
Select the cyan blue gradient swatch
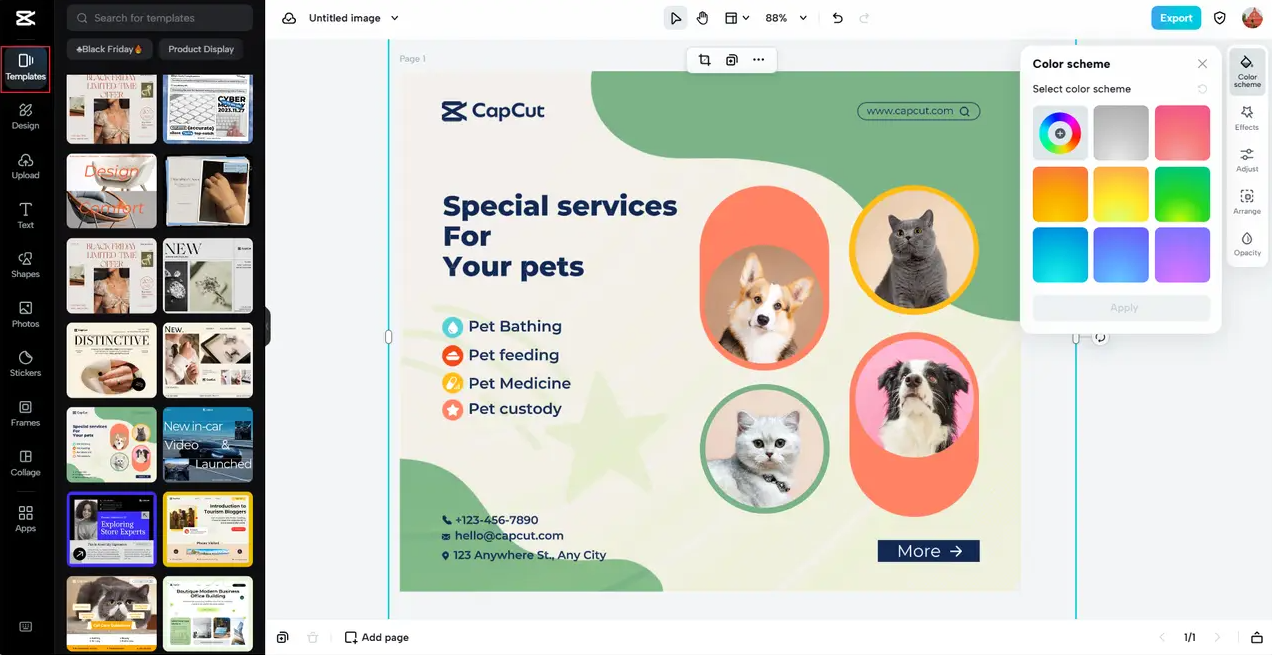[x=1060, y=255]
